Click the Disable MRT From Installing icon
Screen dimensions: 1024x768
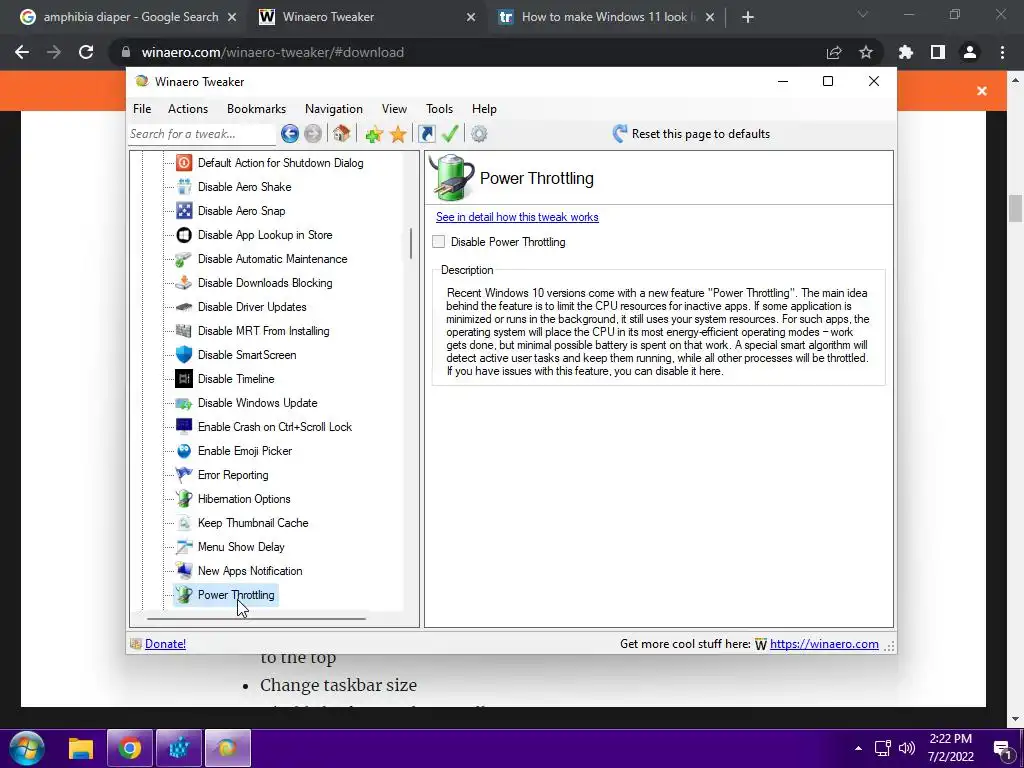[x=184, y=331]
